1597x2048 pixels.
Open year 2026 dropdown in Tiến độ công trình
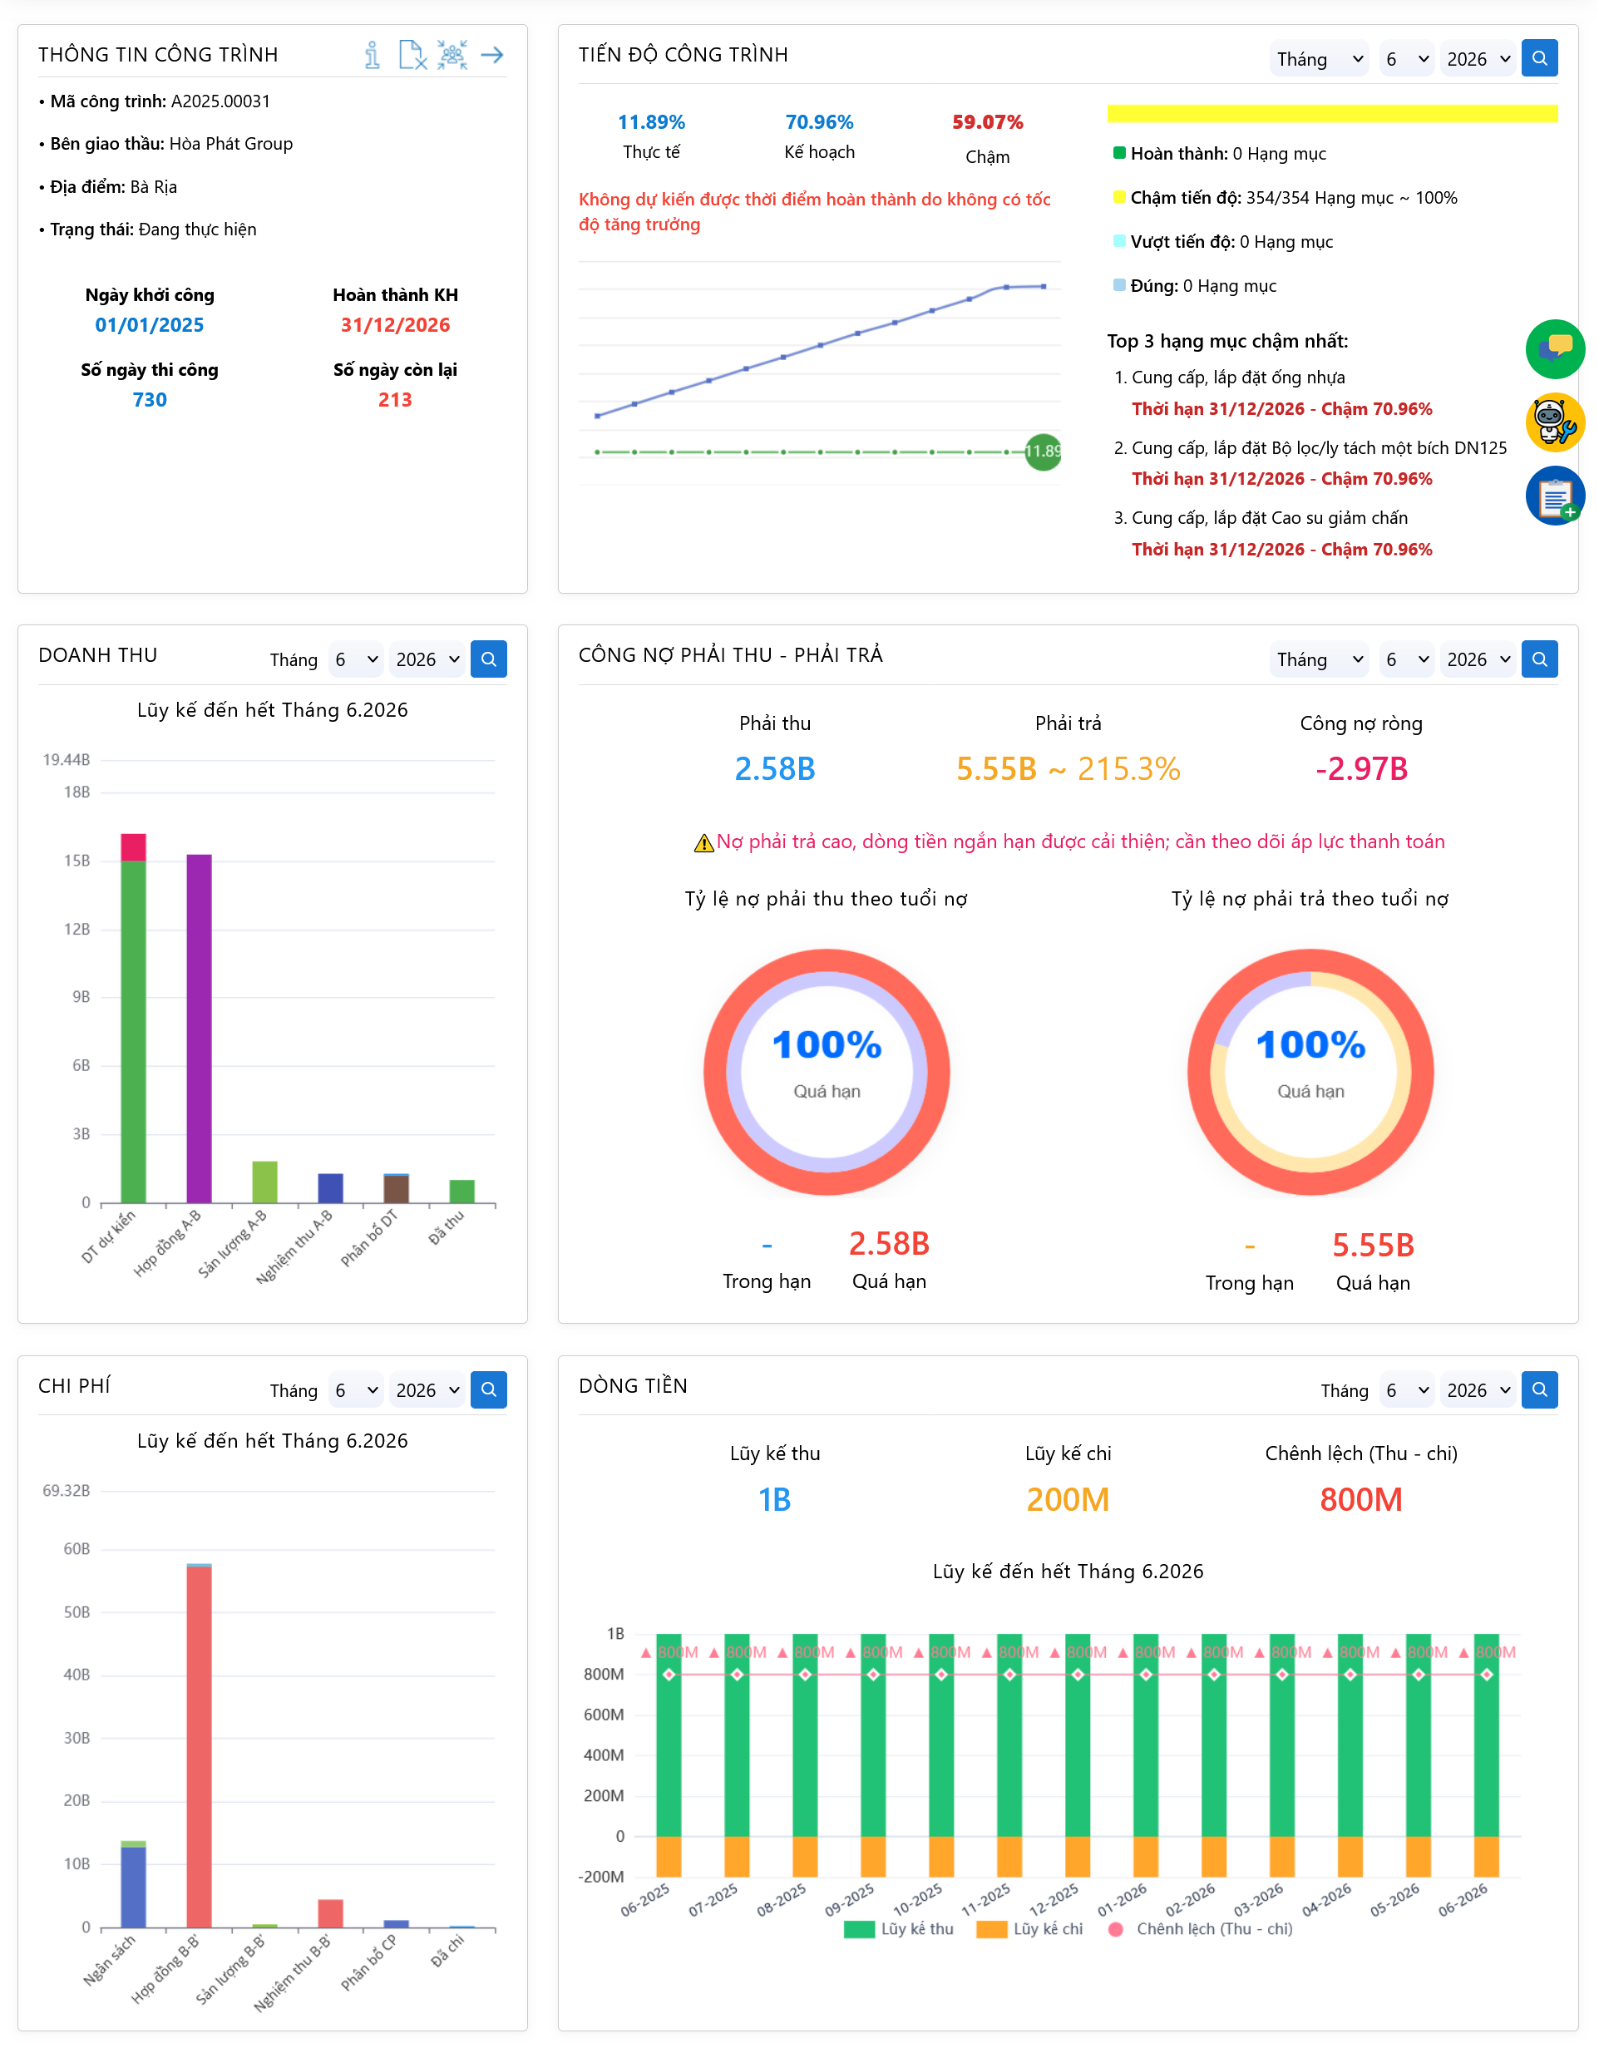pos(1478,59)
